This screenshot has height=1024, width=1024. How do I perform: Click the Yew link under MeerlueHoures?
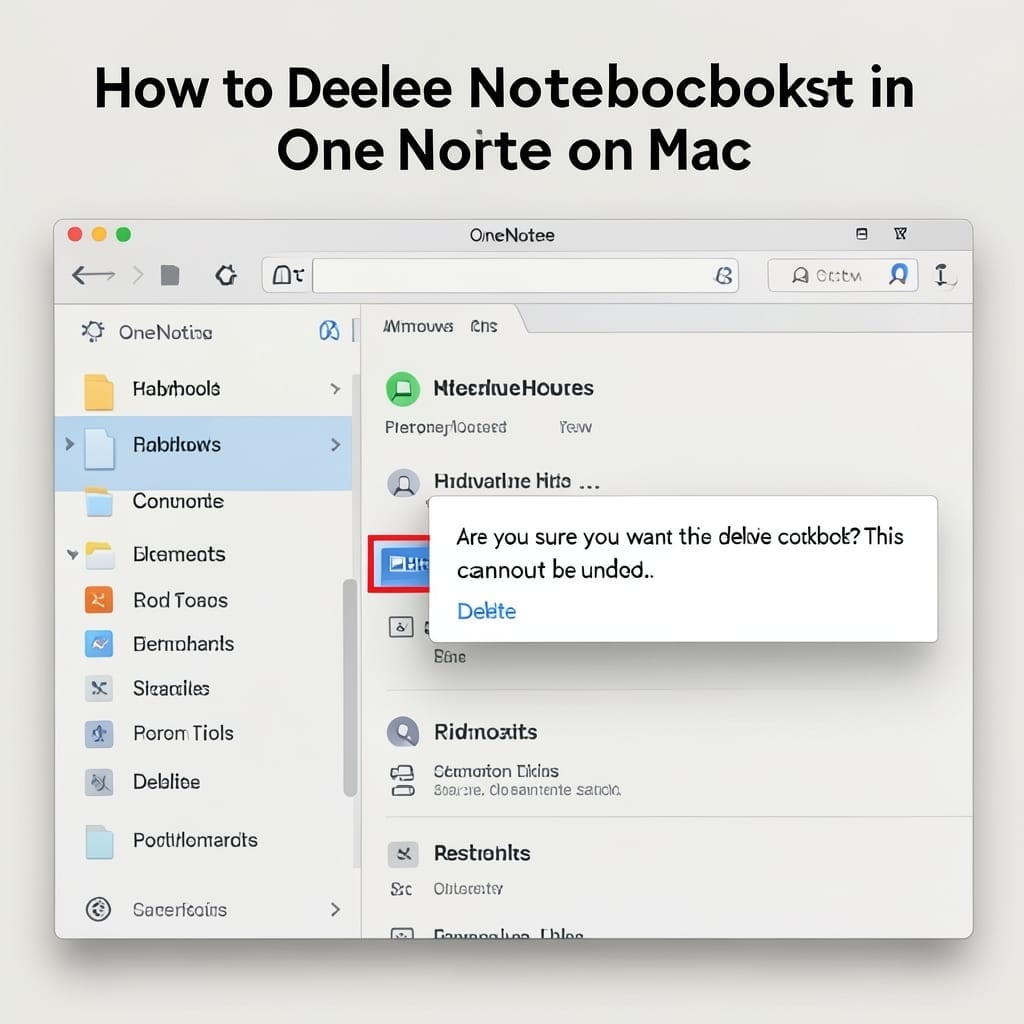pos(575,427)
